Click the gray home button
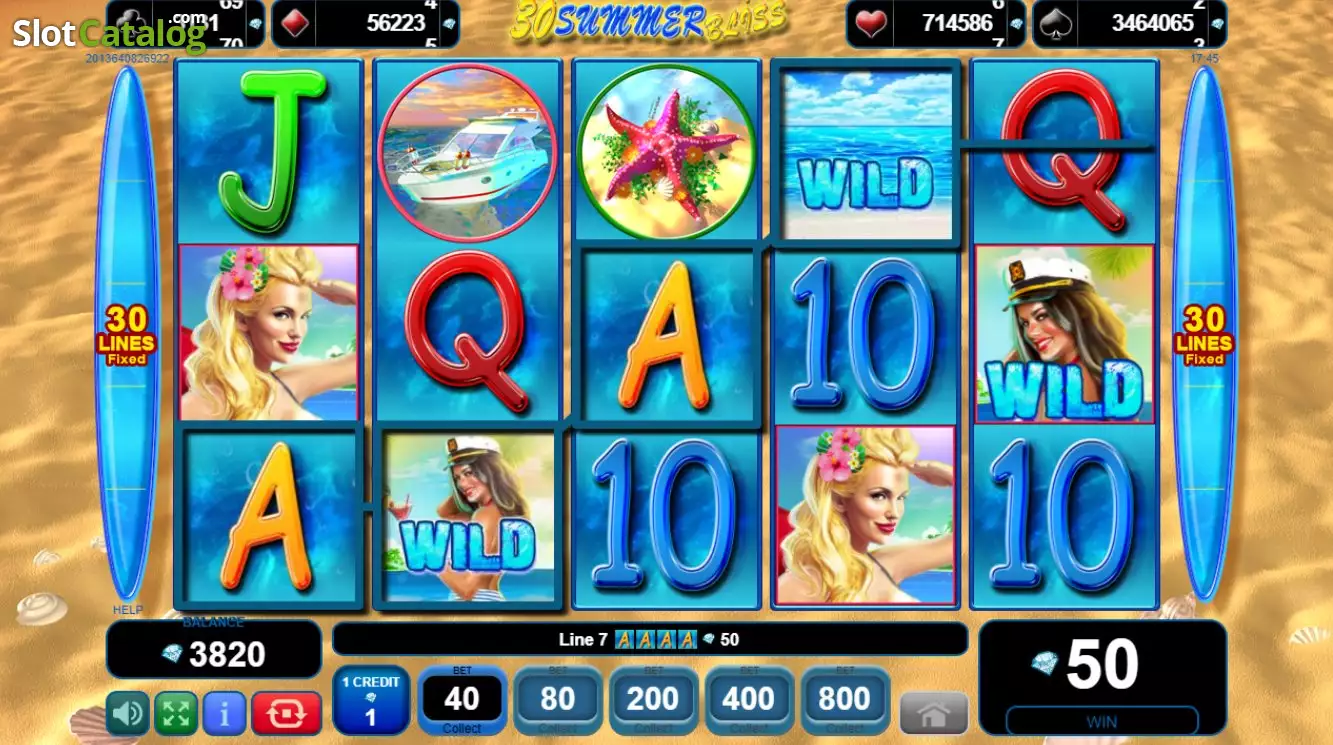The height and width of the screenshot is (745, 1333). click(x=934, y=713)
